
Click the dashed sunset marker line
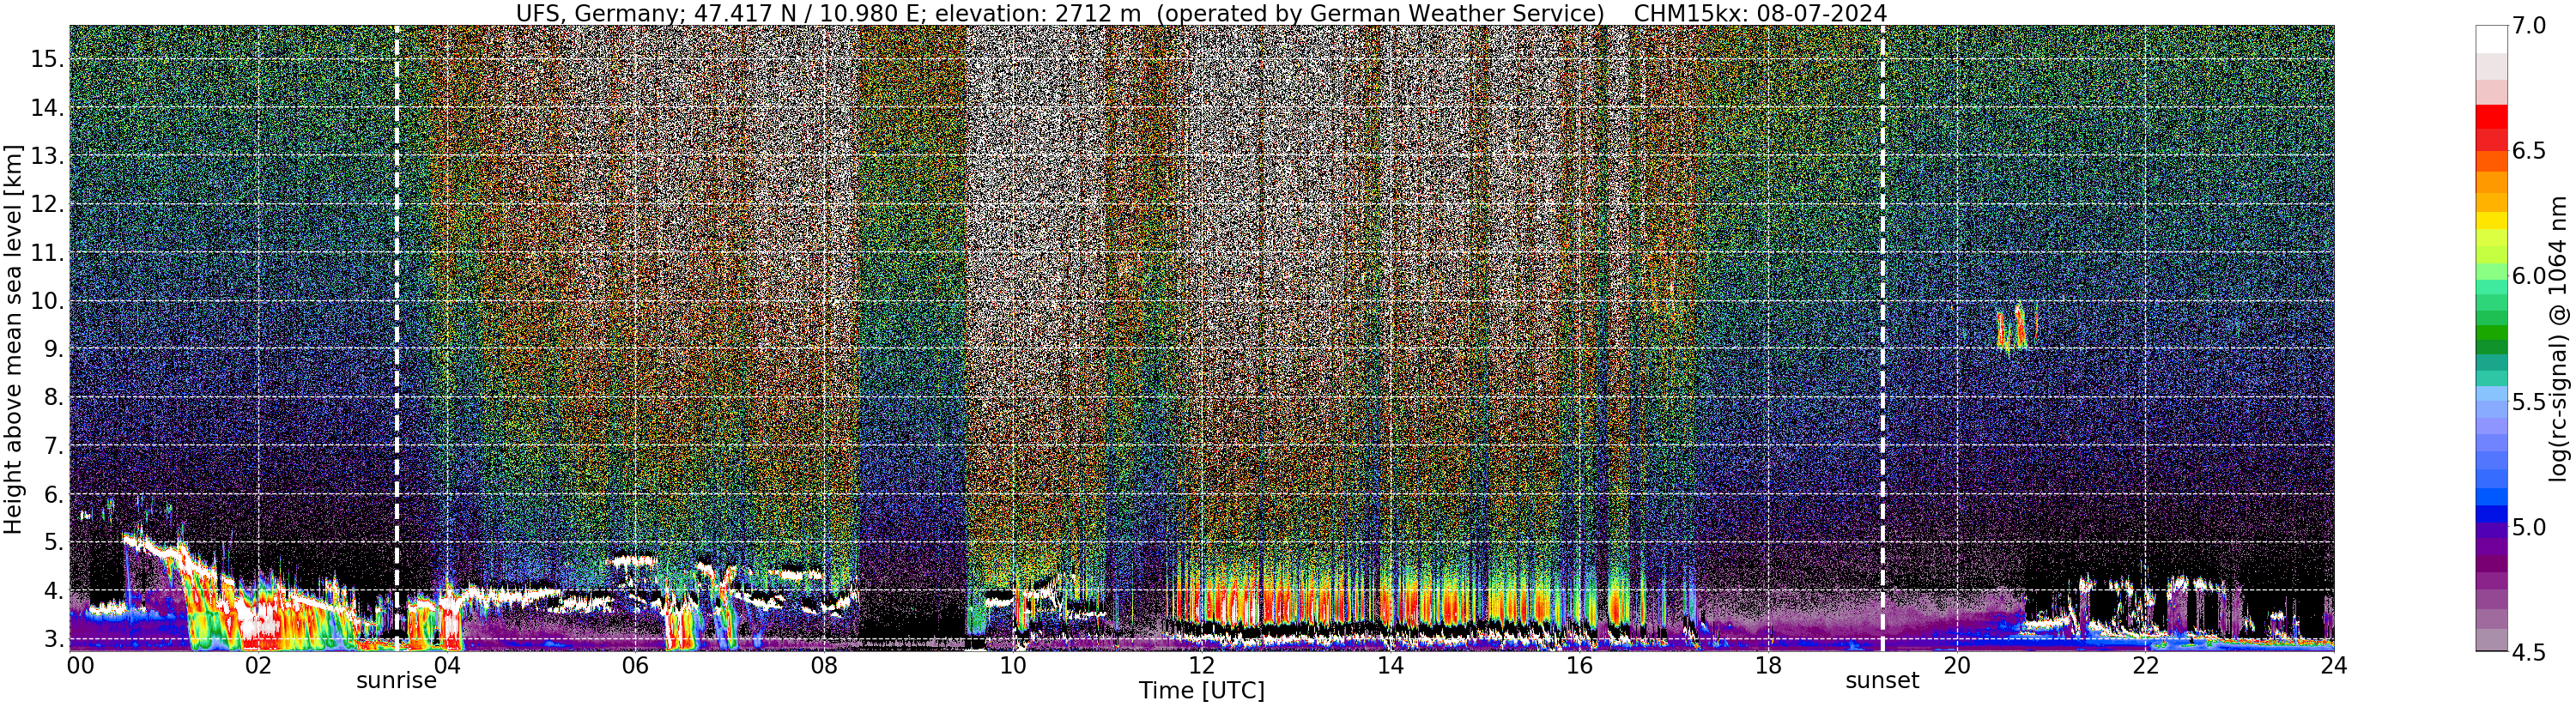[x=1882, y=338]
